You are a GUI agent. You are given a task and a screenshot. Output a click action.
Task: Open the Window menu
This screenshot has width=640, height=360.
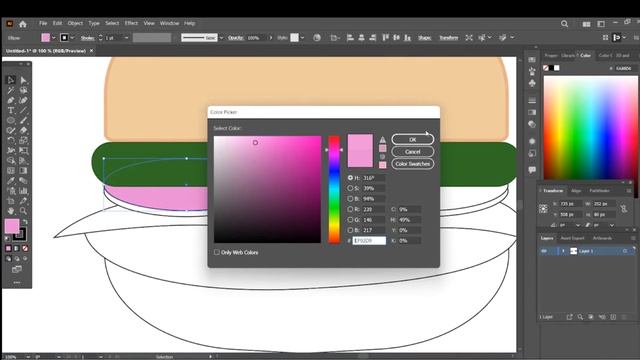[169, 23]
